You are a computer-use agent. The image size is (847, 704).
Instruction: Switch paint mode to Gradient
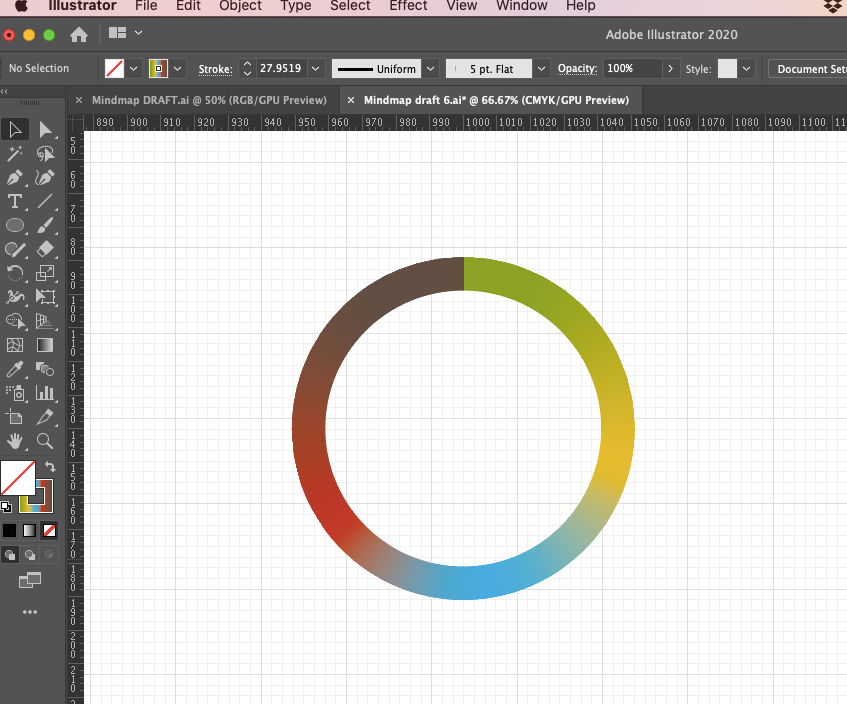[x=29, y=530]
